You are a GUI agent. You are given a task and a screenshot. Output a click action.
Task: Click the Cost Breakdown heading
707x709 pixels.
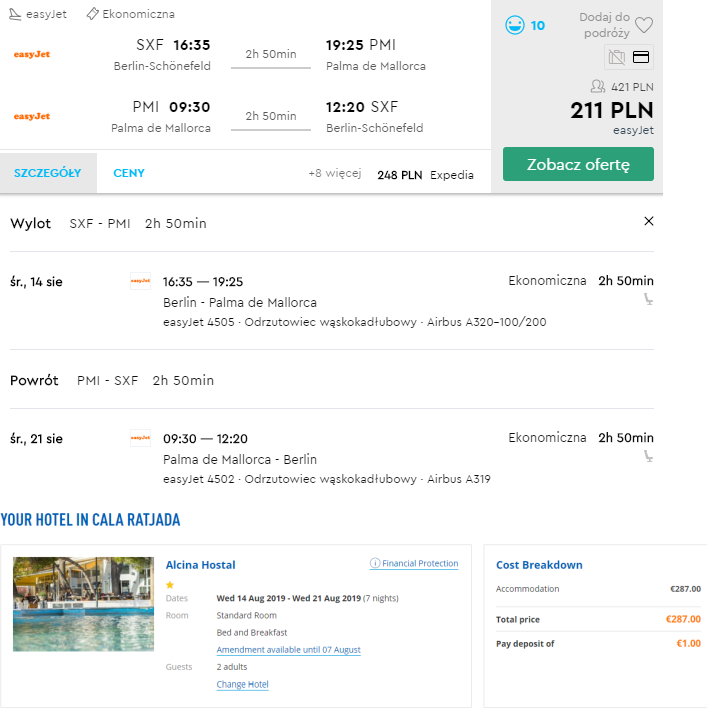(539, 565)
